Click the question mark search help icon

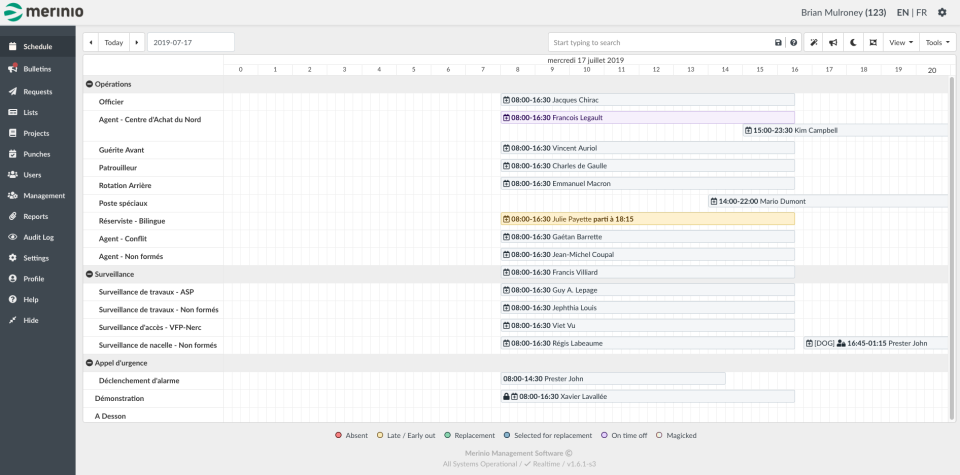(x=793, y=43)
